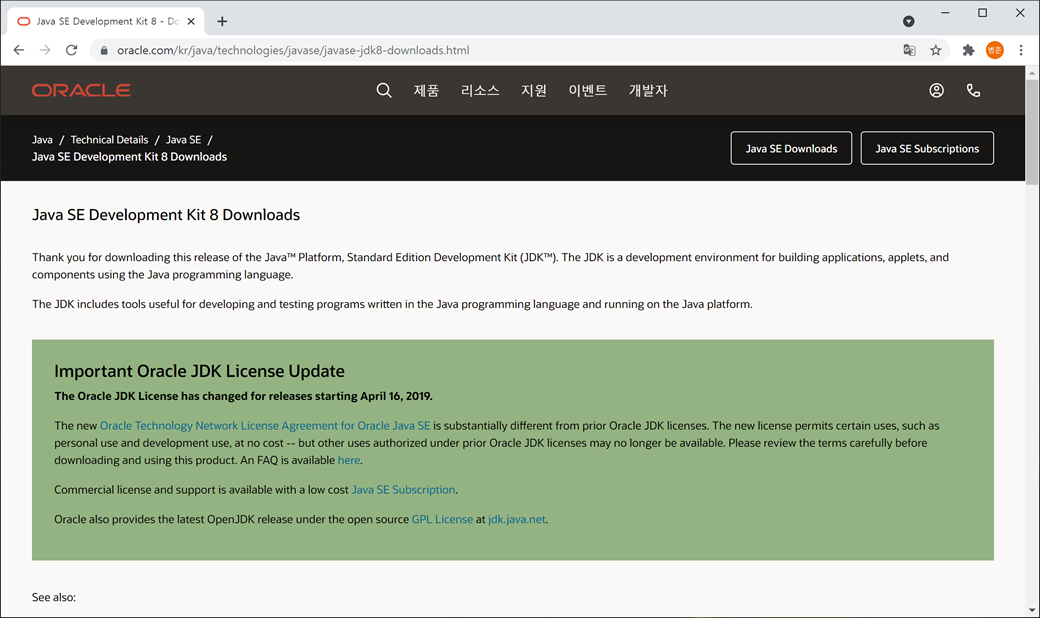Click the scrollbar down arrow
Image resolution: width=1040 pixels, height=618 pixels.
point(1032,610)
